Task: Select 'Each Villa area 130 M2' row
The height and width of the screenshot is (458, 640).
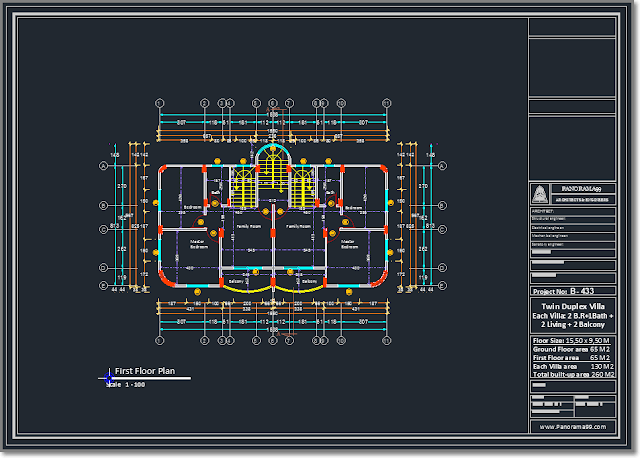Action: [x=573, y=367]
